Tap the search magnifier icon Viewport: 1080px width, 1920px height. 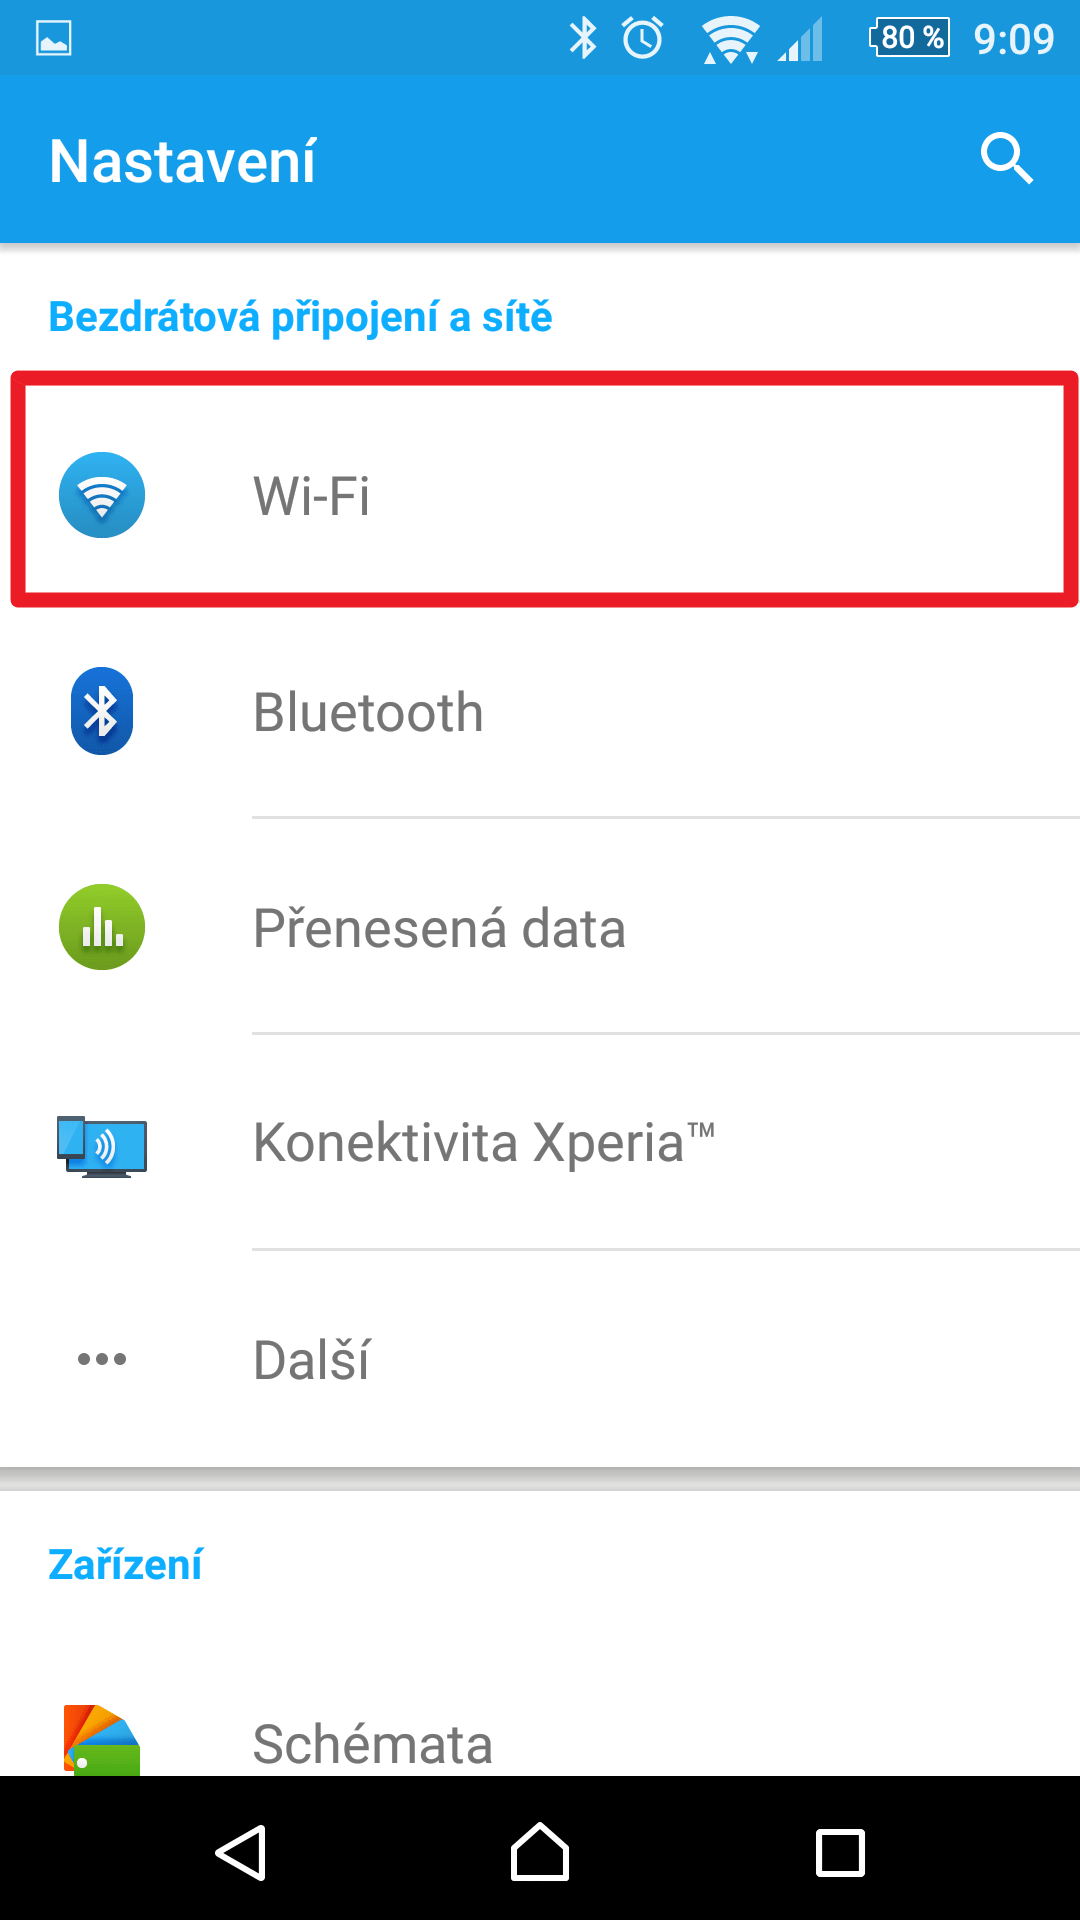pos(1006,159)
